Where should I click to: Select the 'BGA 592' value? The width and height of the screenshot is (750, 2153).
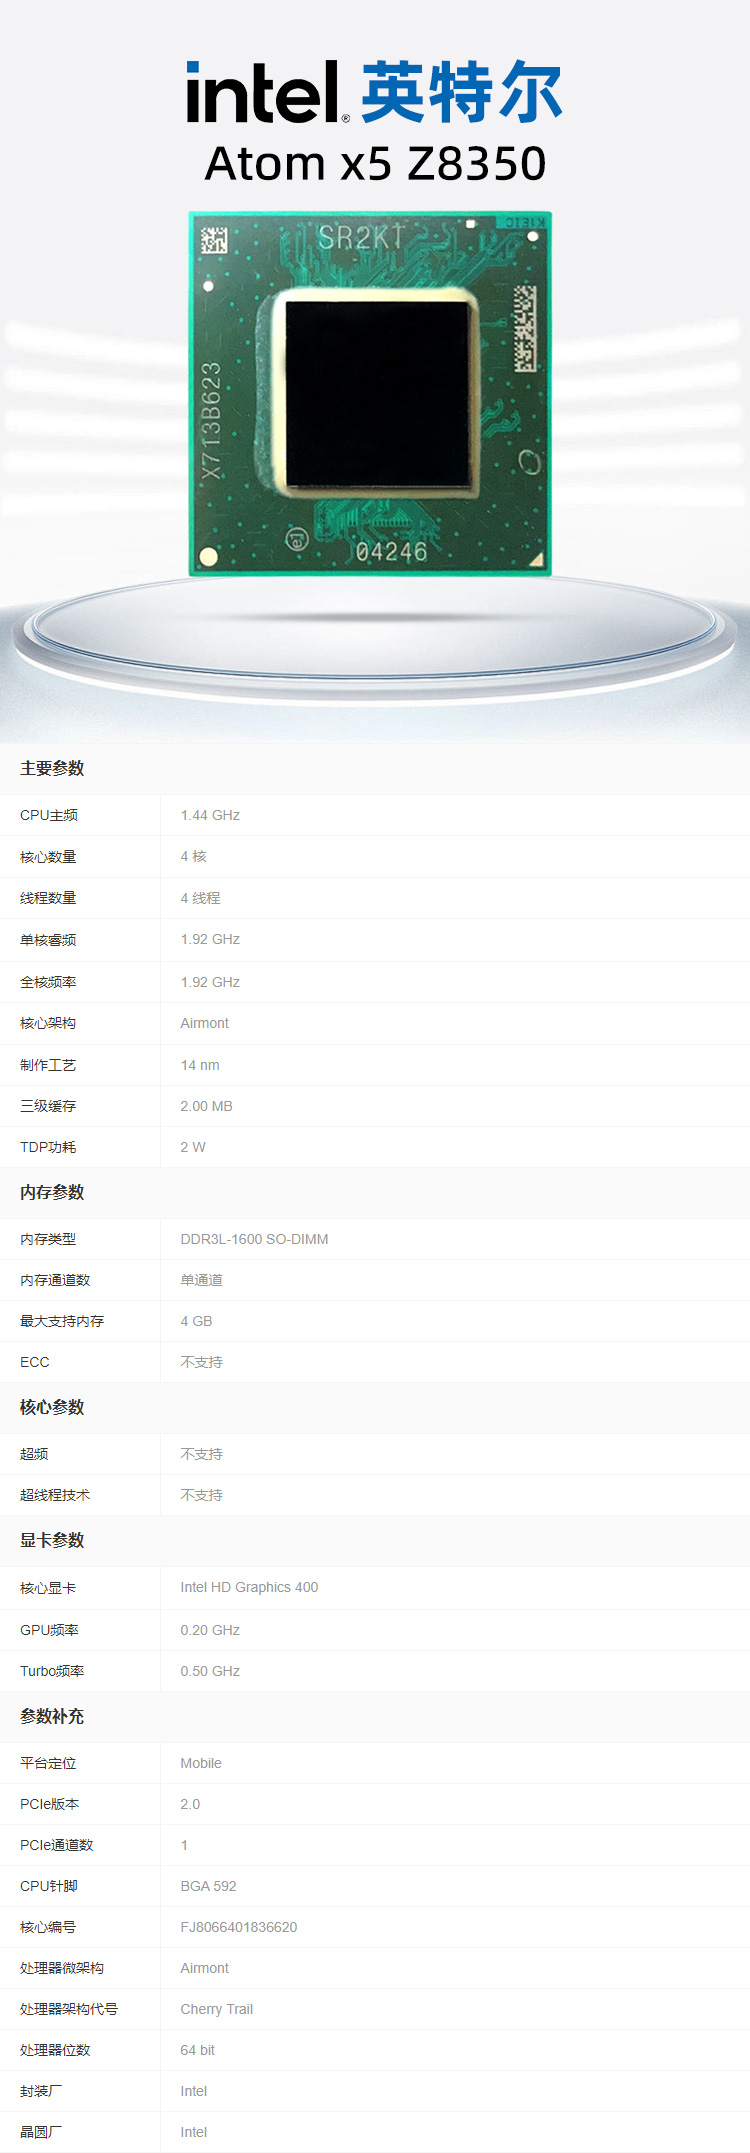pos(208,1886)
